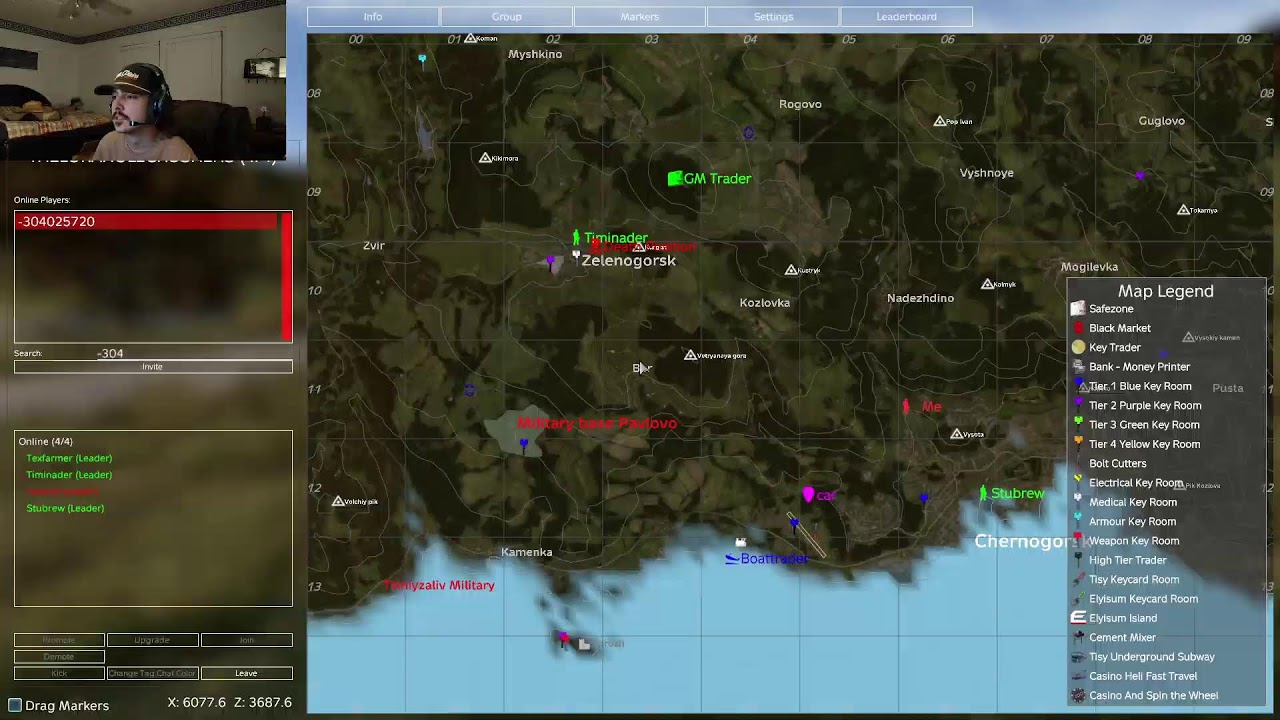Select Timinader (Leader) in group list

click(69, 475)
